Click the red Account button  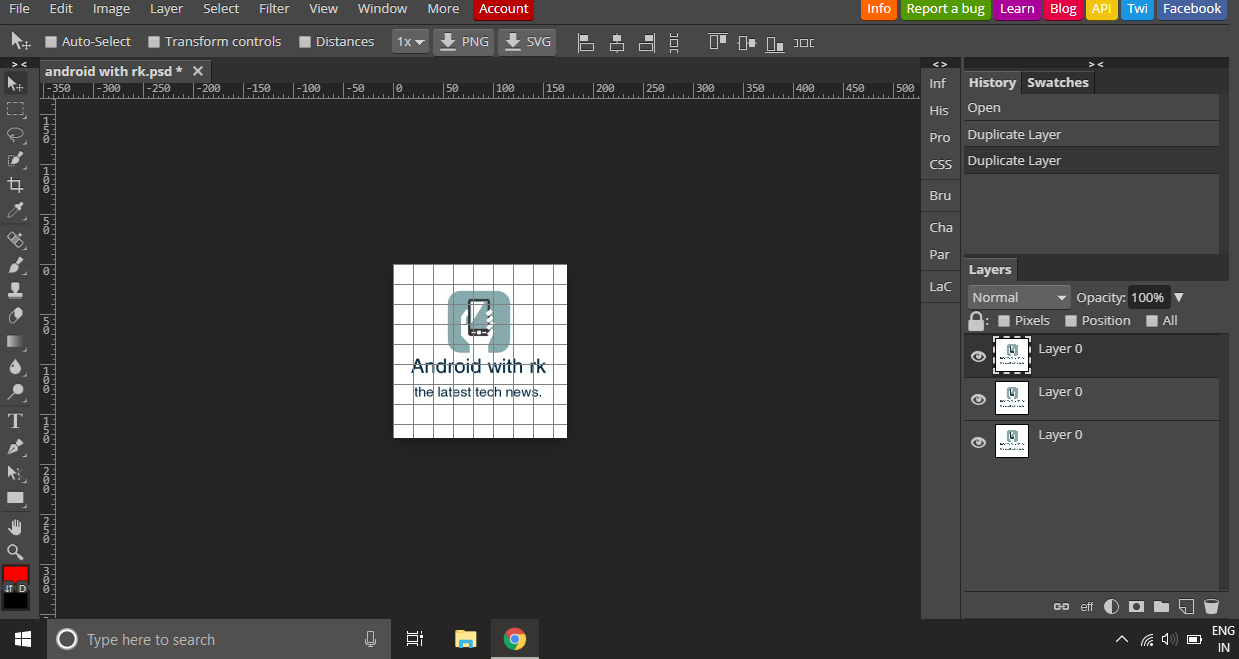(503, 9)
